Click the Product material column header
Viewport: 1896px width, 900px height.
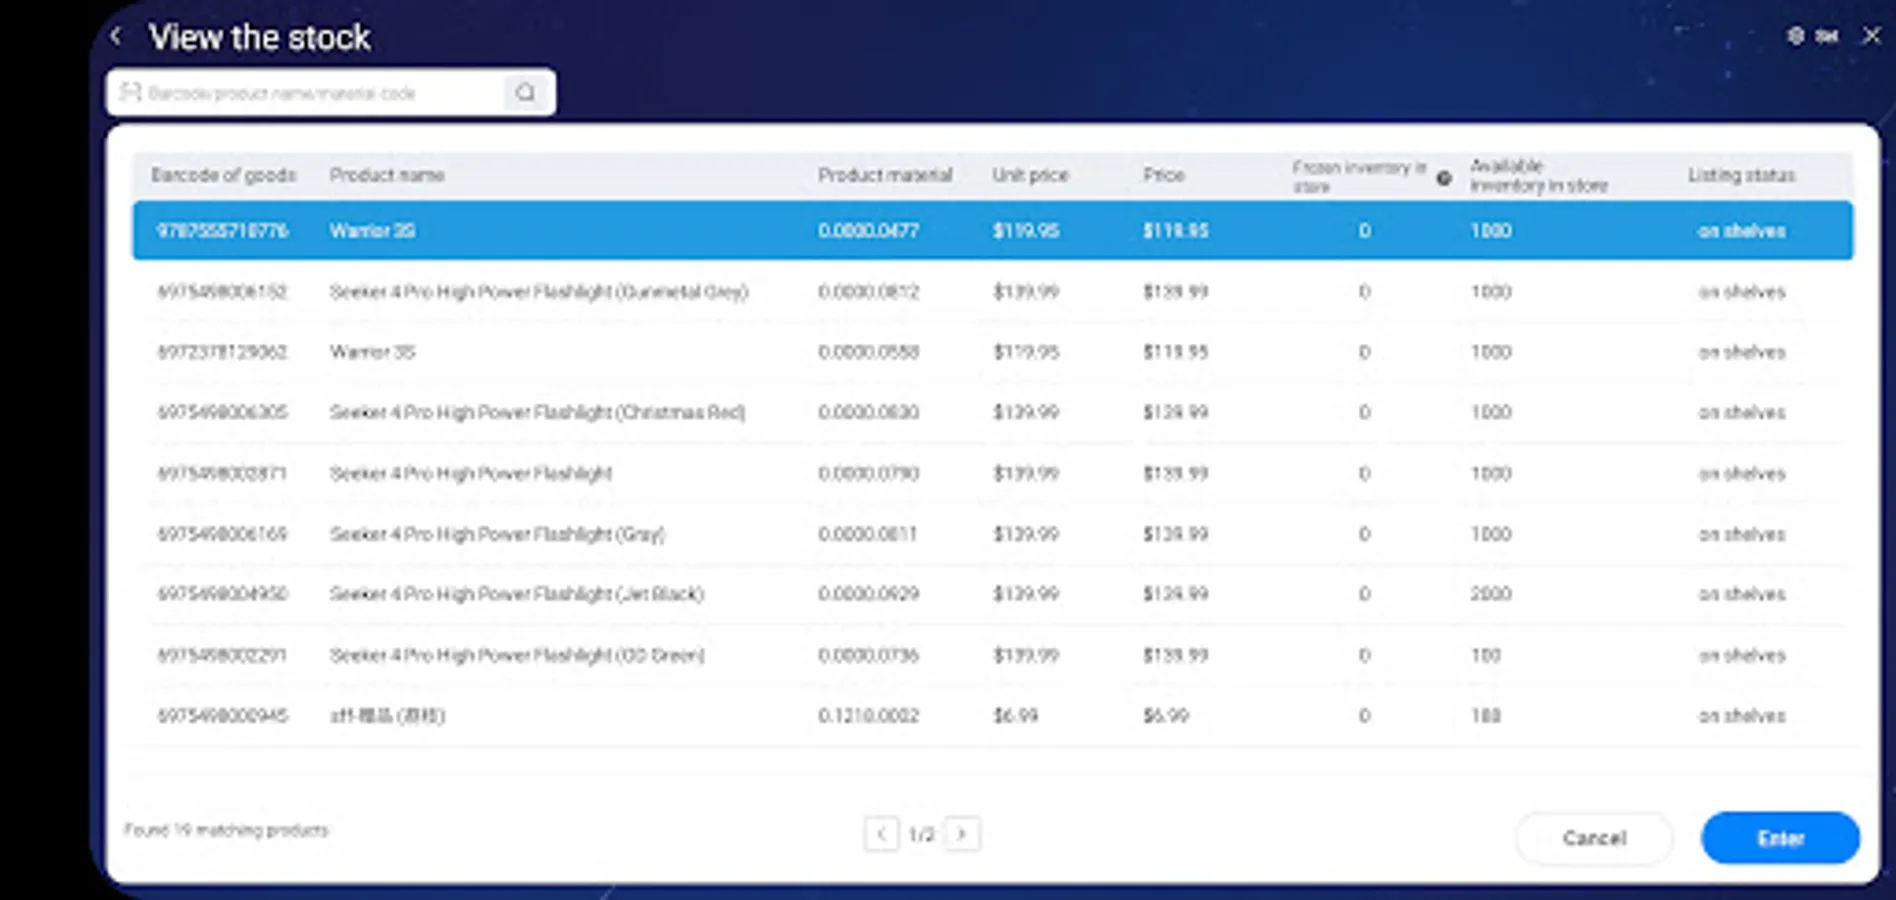point(885,175)
